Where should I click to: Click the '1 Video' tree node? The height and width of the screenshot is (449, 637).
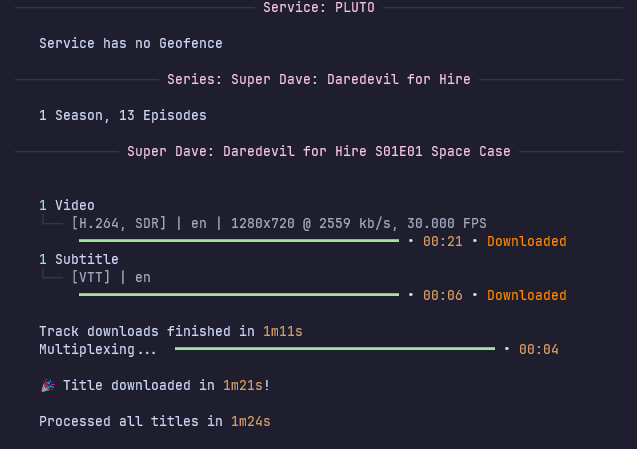pos(67,205)
